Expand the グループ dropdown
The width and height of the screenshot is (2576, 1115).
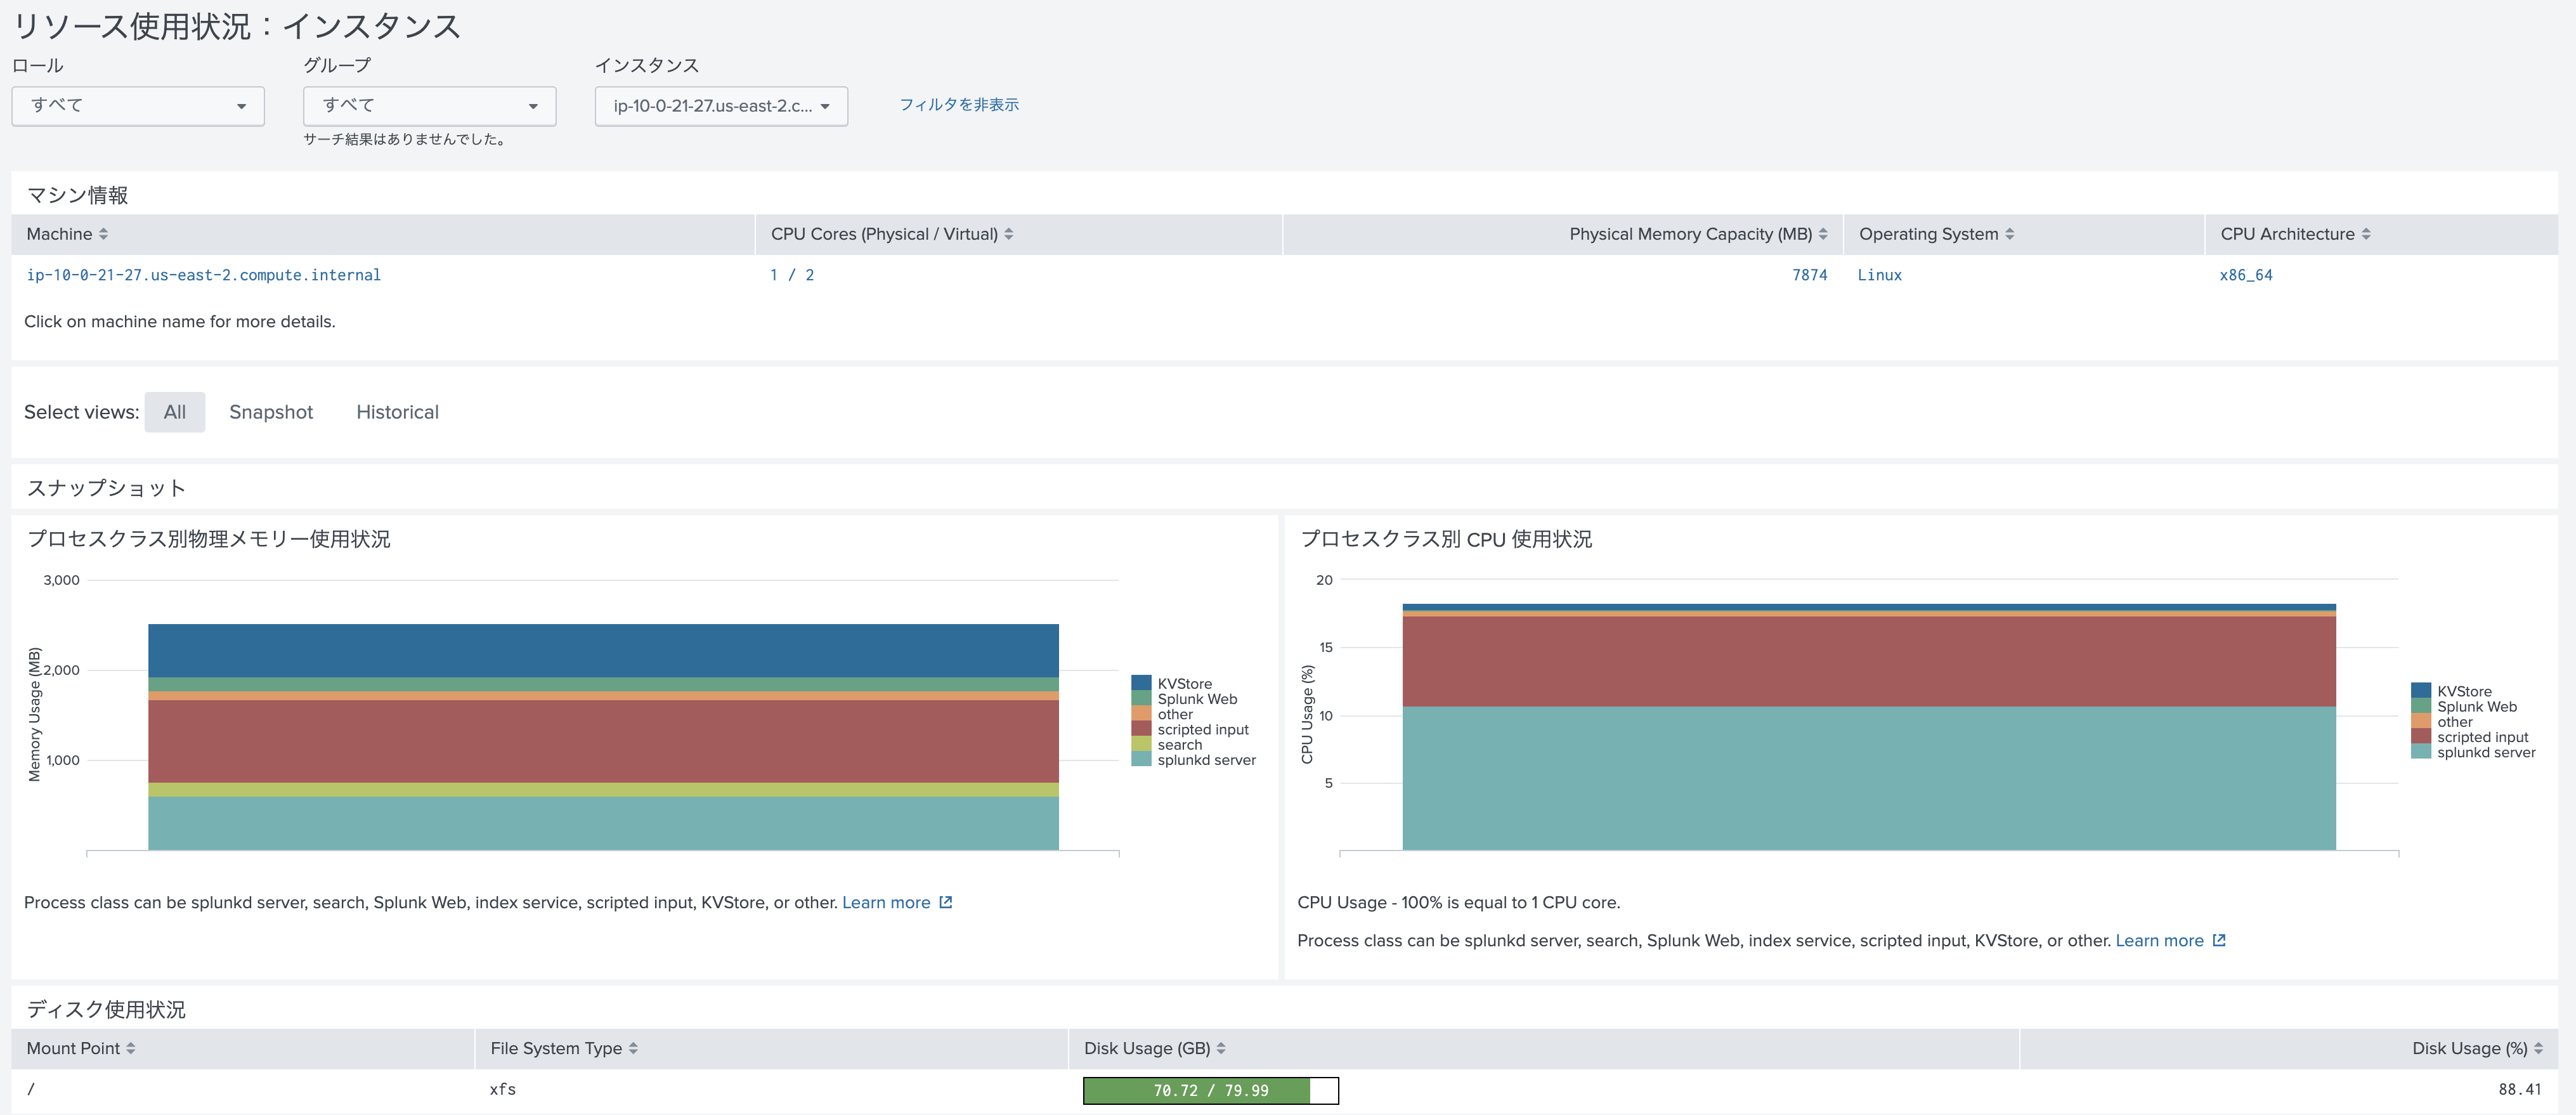click(x=429, y=106)
